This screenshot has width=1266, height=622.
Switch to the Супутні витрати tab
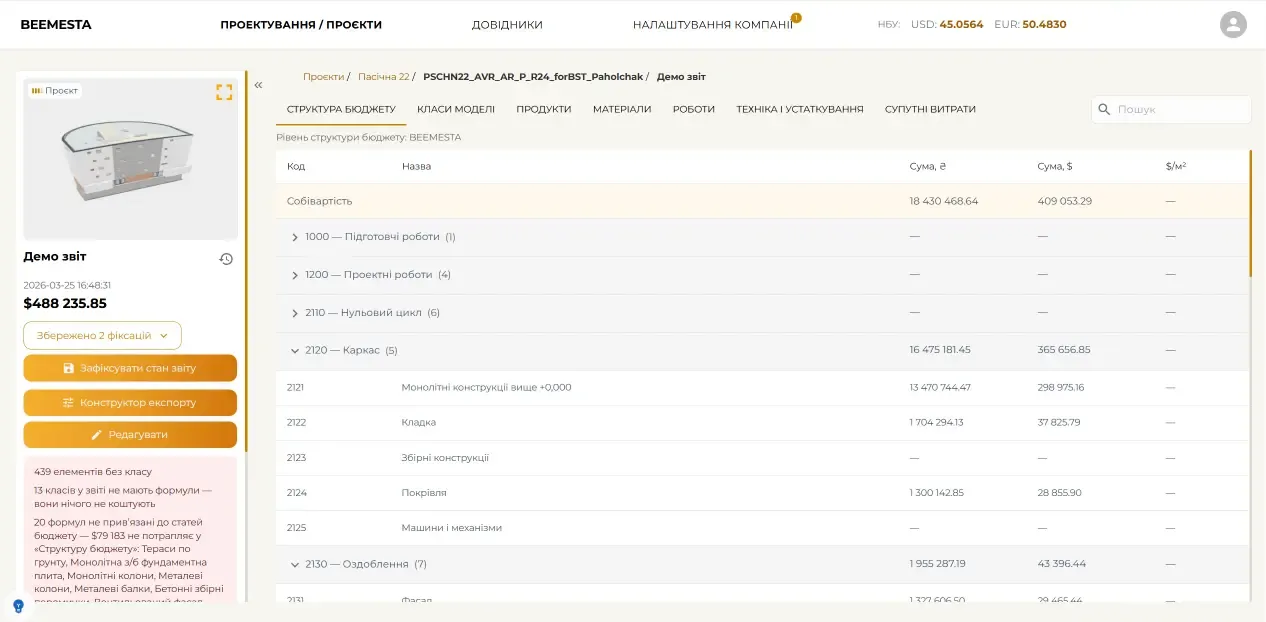[930, 109]
